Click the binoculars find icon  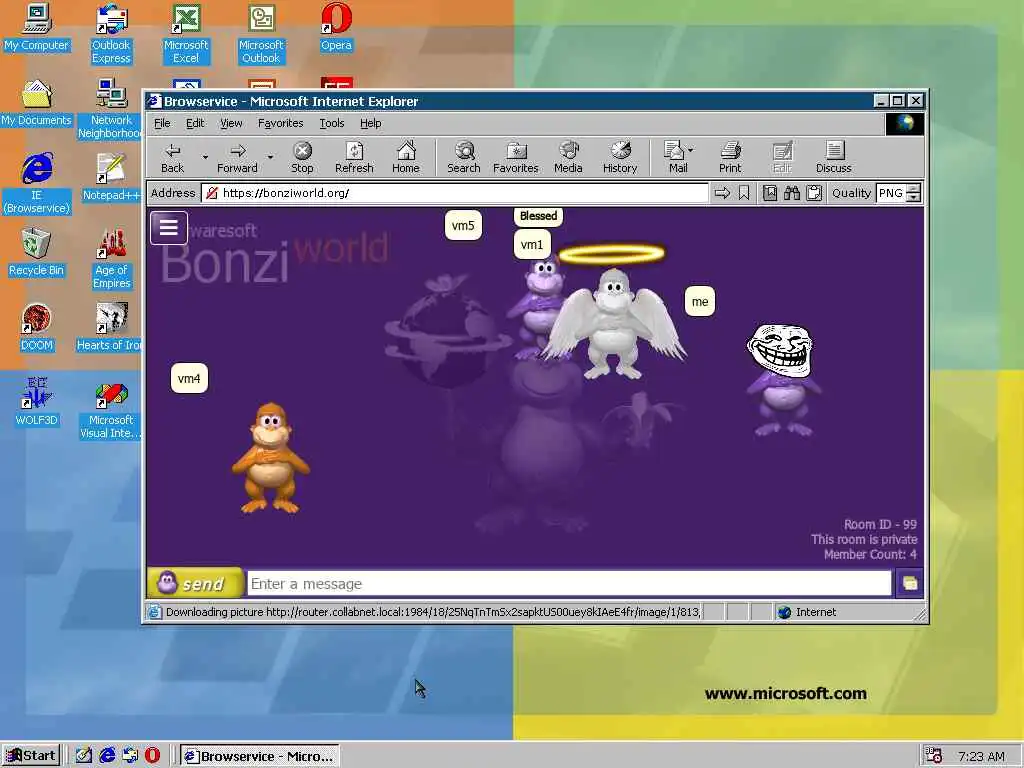792,193
